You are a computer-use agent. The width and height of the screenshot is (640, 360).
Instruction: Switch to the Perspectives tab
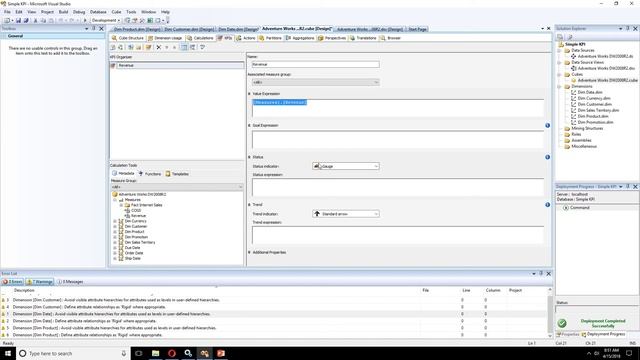tap(332, 38)
